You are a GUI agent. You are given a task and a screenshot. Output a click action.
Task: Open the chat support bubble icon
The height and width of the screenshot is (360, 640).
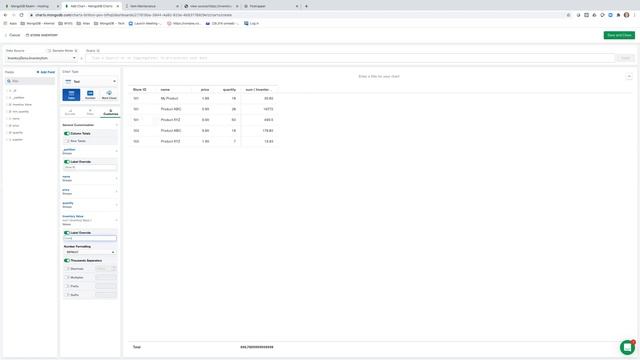[x=627, y=347]
